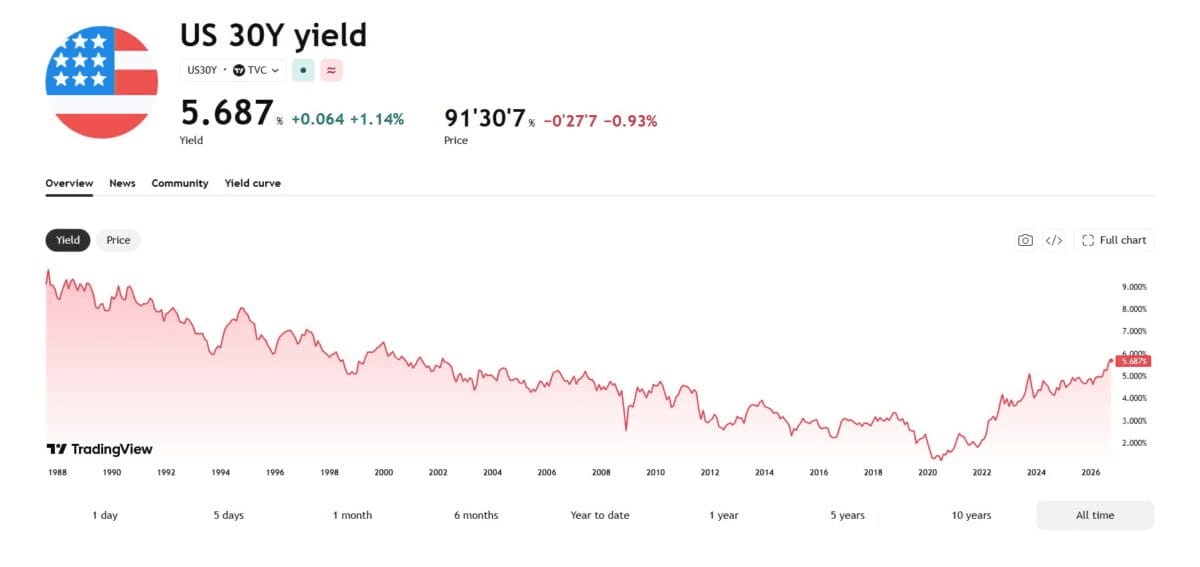Switch to the News tab
The image size is (1200, 567).
coord(122,183)
